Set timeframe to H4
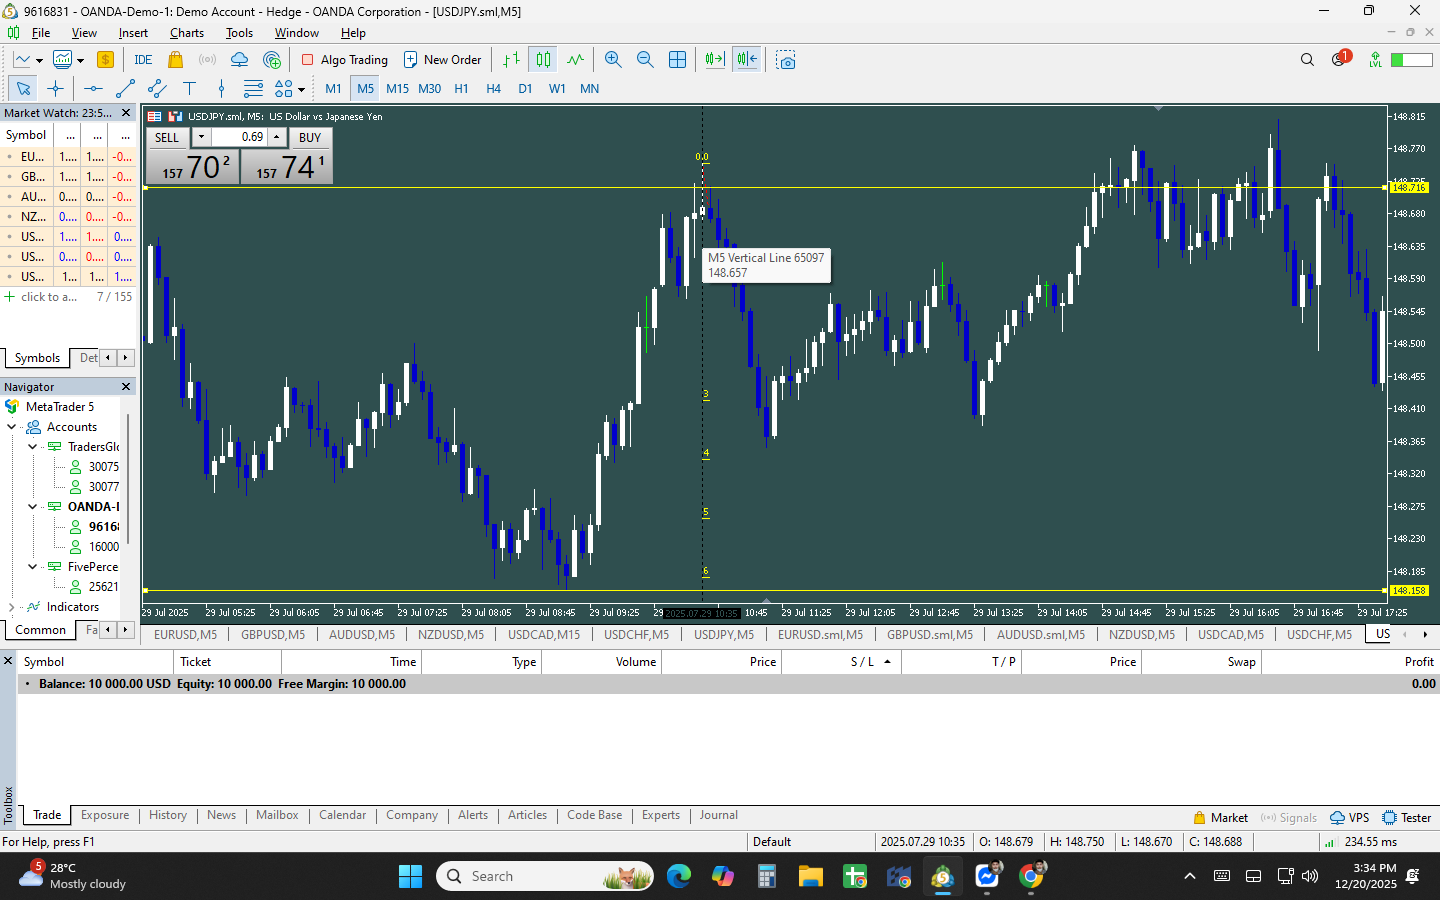 click(x=493, y=89)
